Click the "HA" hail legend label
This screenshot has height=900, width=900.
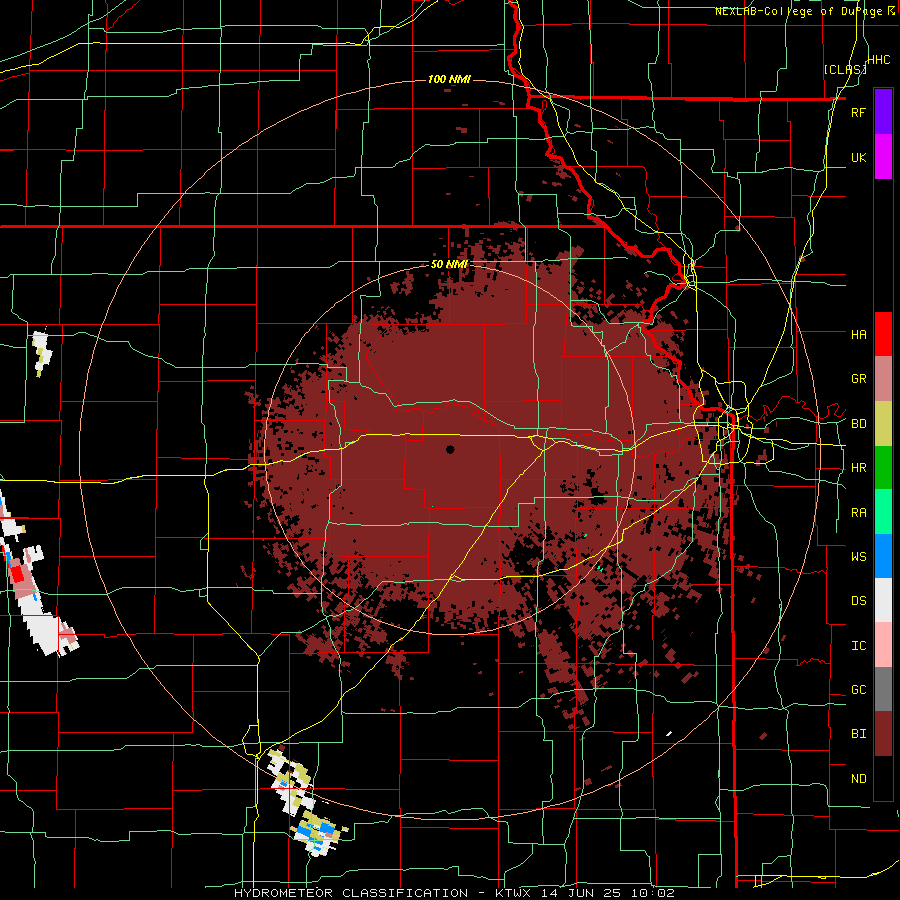[x=858, y=335]
